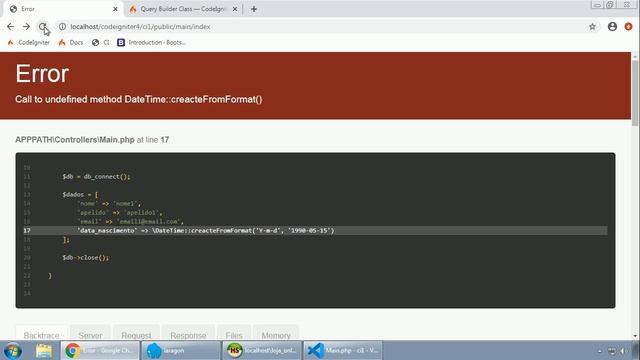The height and width of the screenshot is (360, 640).
Task: Open a new browser tab
Action: 254,9
